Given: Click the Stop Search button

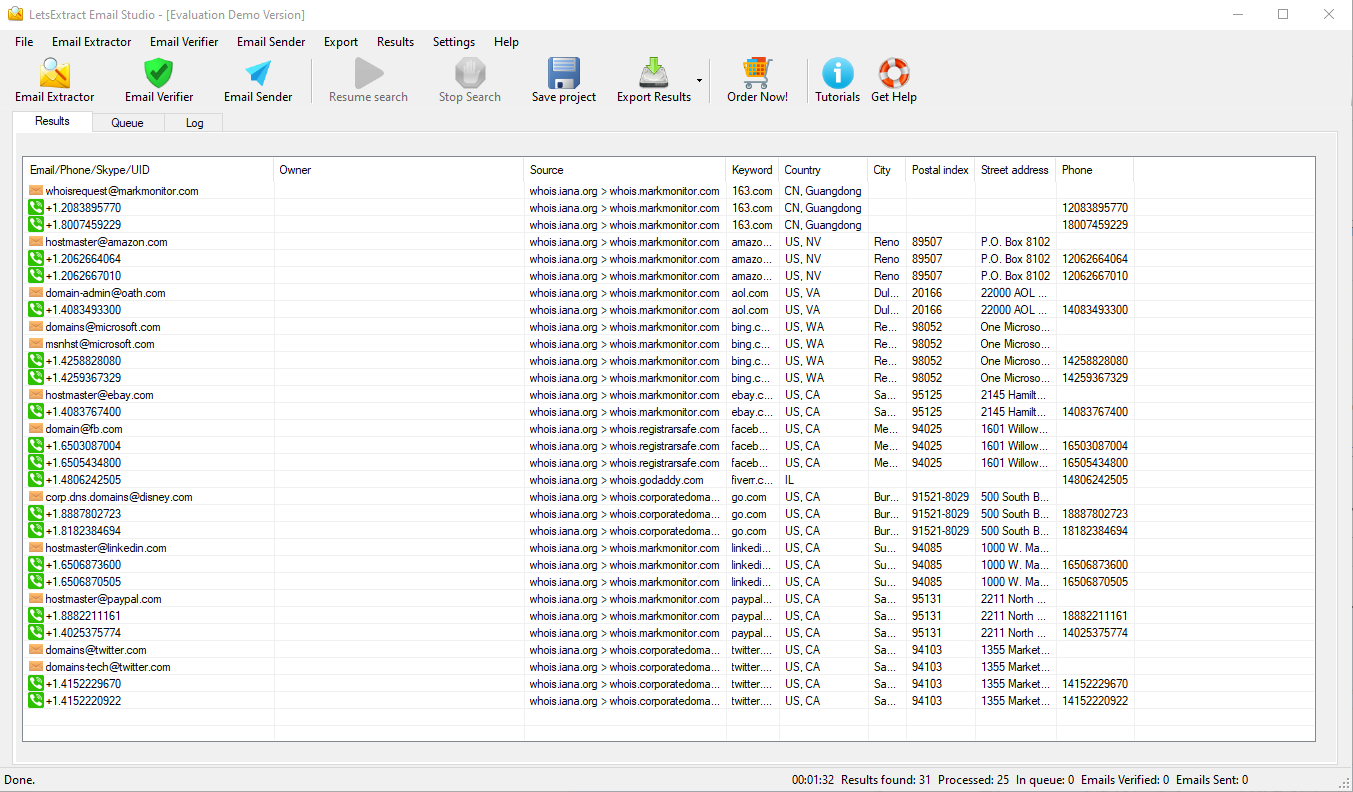Looking at the screenshot, I should (469, 80).
